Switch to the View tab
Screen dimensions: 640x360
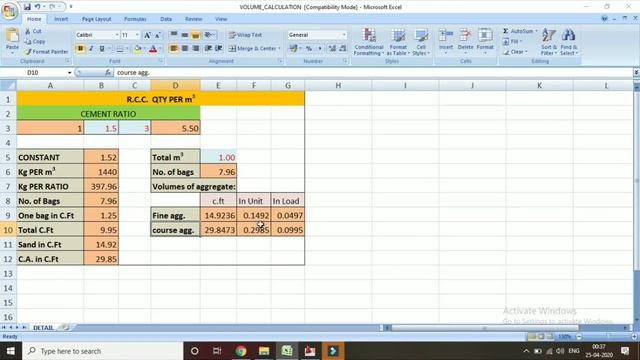[x=221, y=19]
